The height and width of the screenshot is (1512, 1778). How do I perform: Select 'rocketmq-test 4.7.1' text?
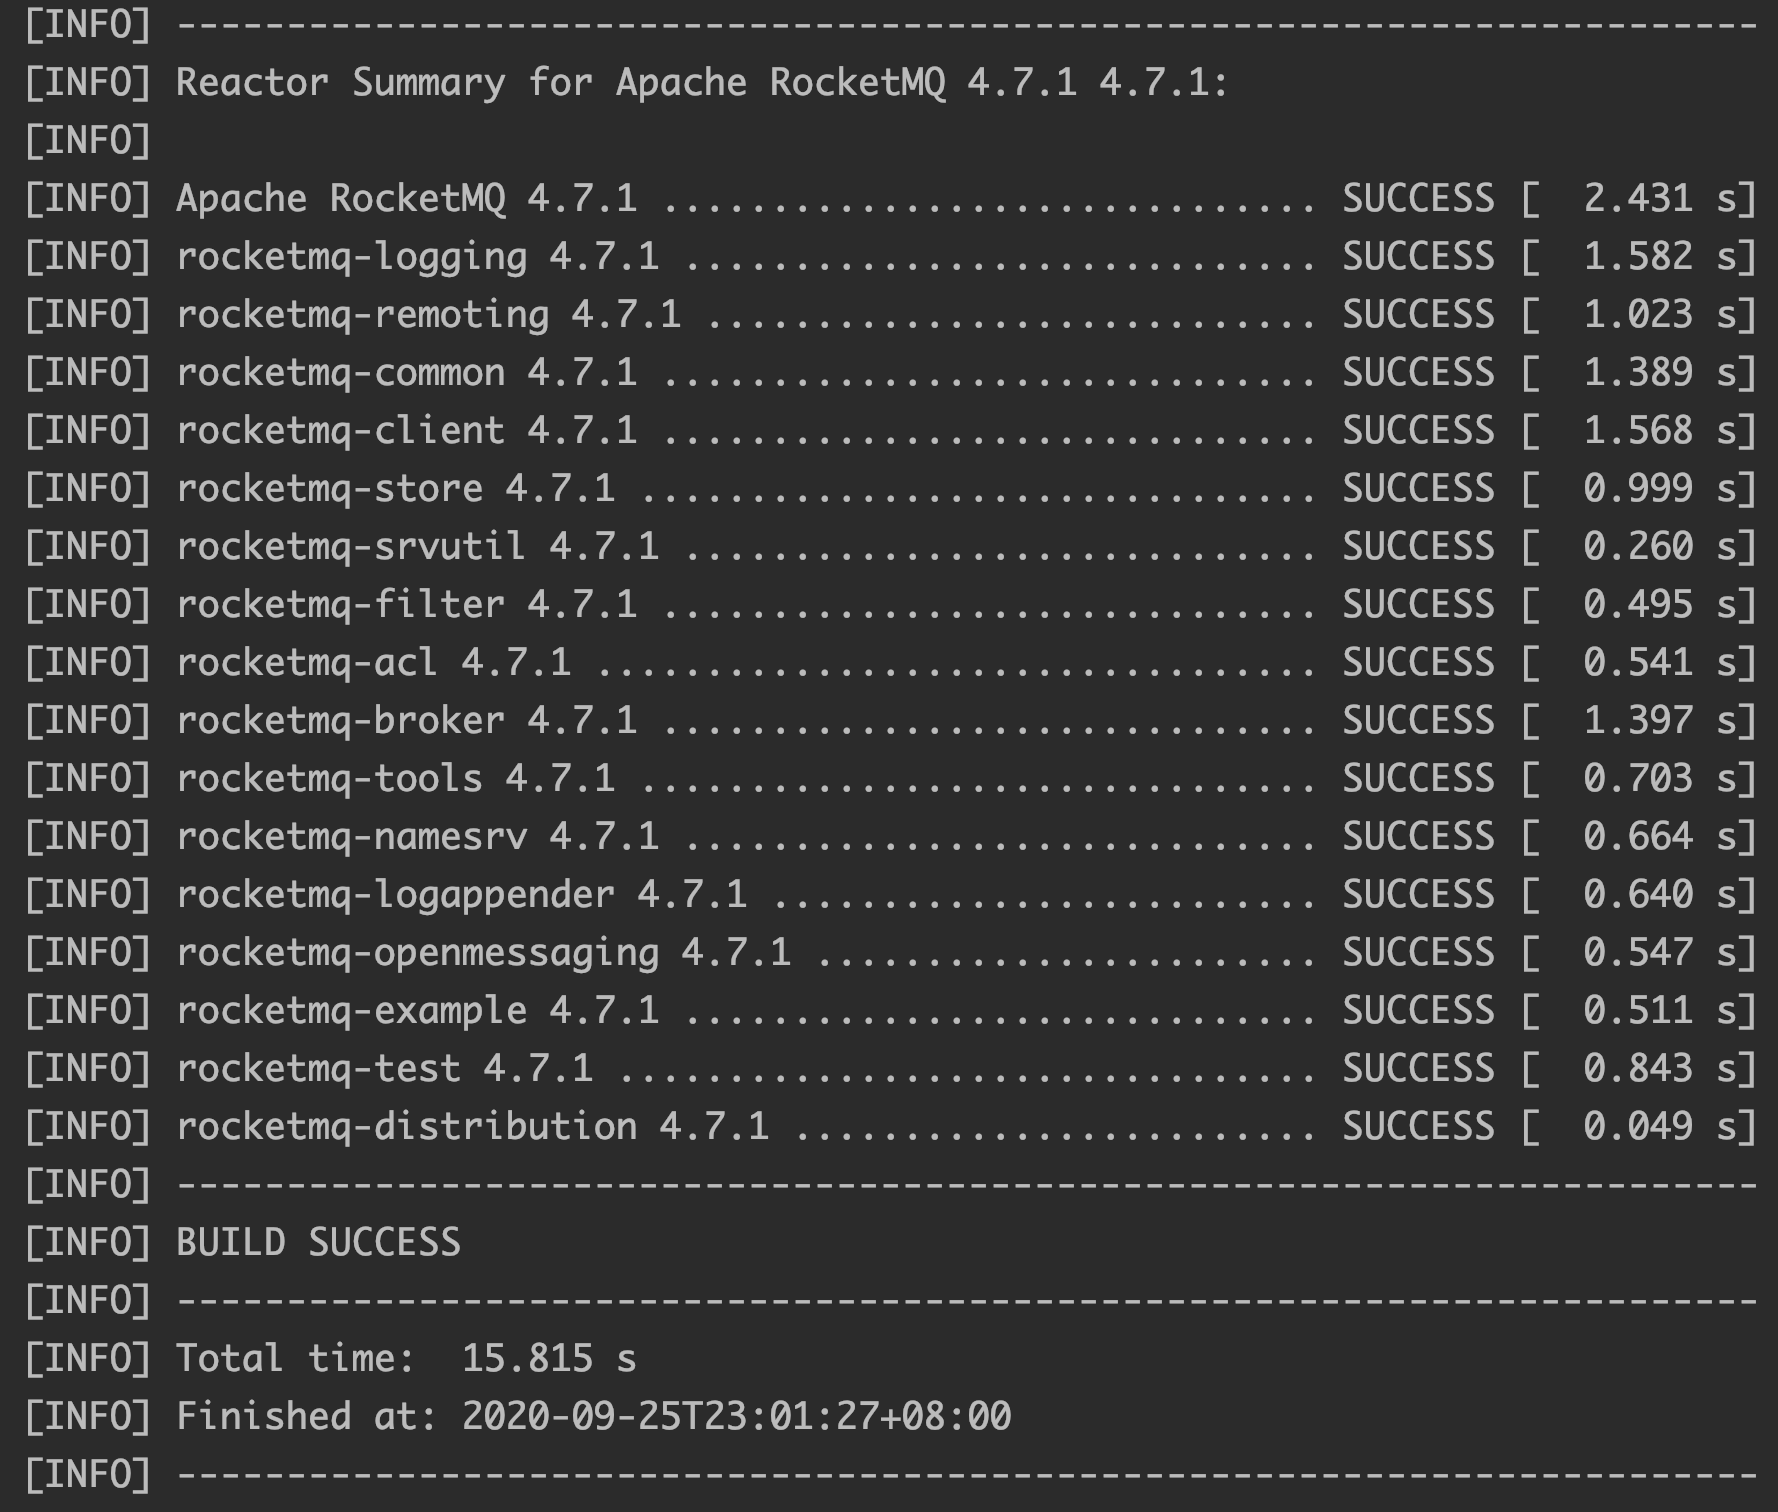tap(384, 1069)
